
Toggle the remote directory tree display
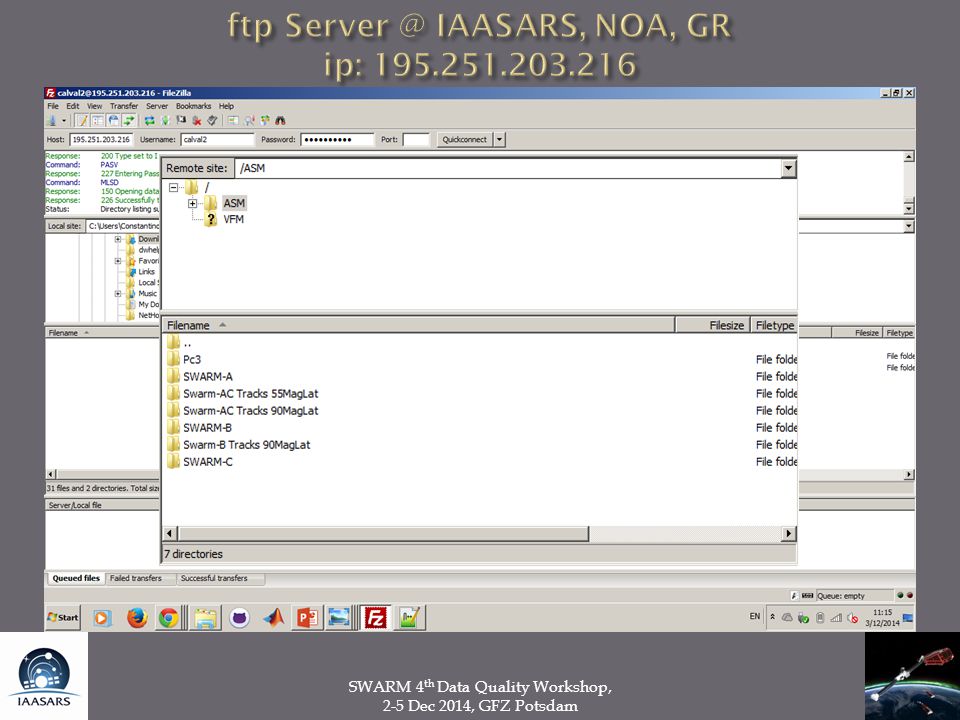[x=114, y=120]
